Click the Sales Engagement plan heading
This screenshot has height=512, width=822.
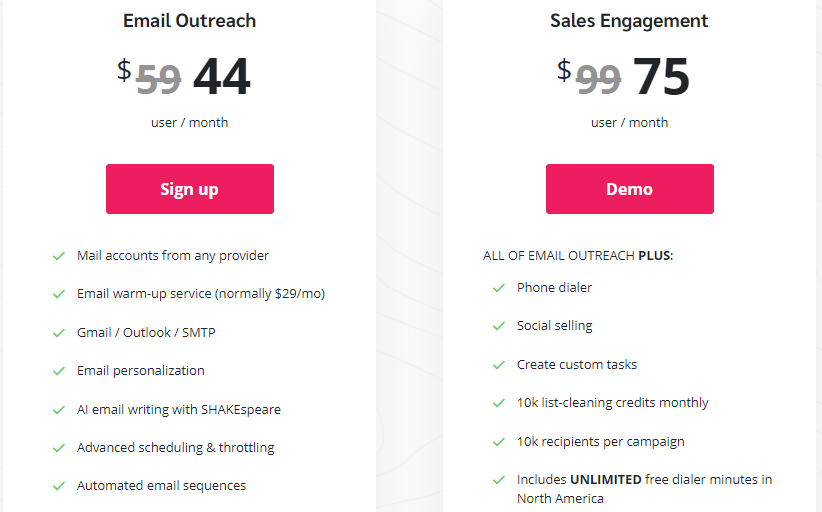tap(629, 21)
